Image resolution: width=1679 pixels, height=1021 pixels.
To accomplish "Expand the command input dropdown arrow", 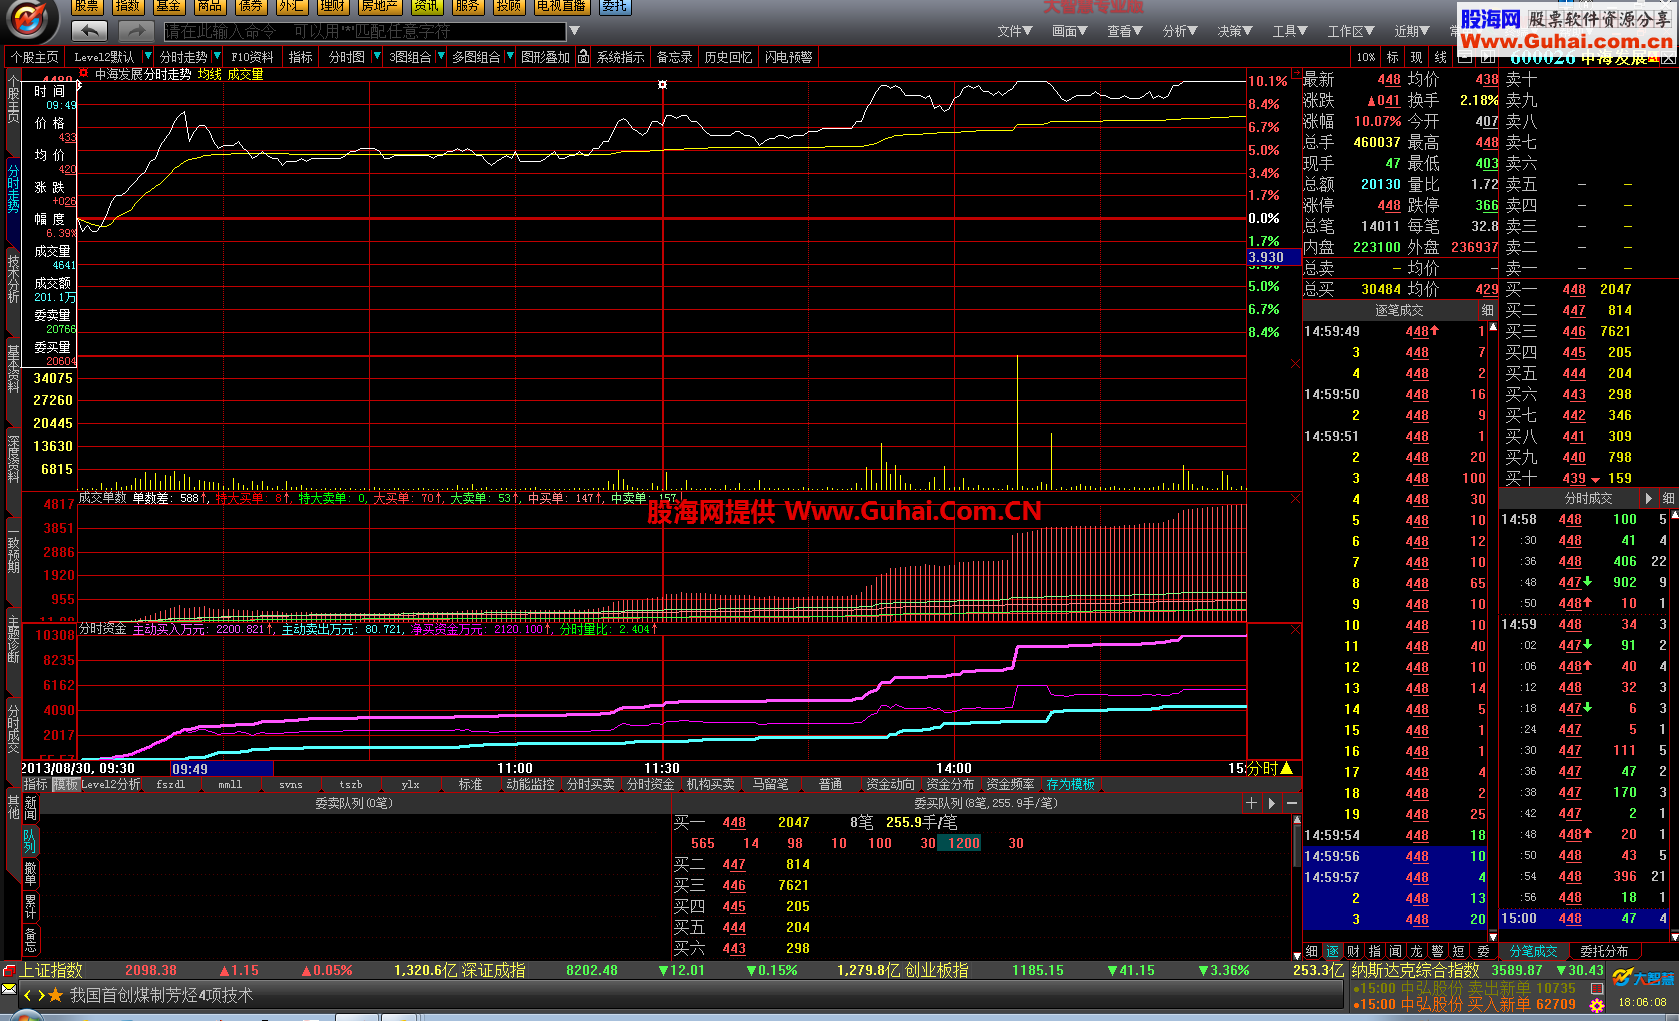I will point(574,31).
